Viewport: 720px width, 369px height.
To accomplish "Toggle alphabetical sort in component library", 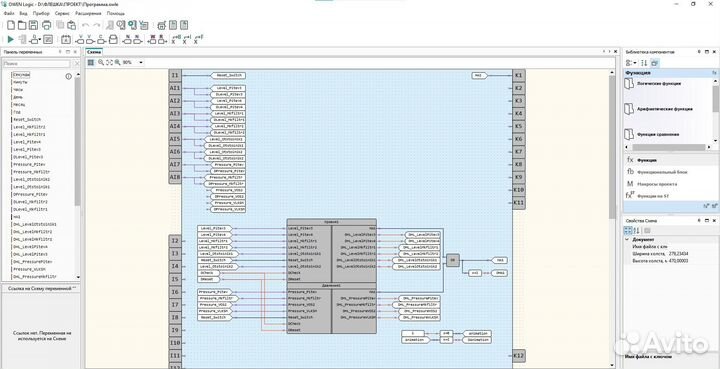I will (x=644, y=63).
